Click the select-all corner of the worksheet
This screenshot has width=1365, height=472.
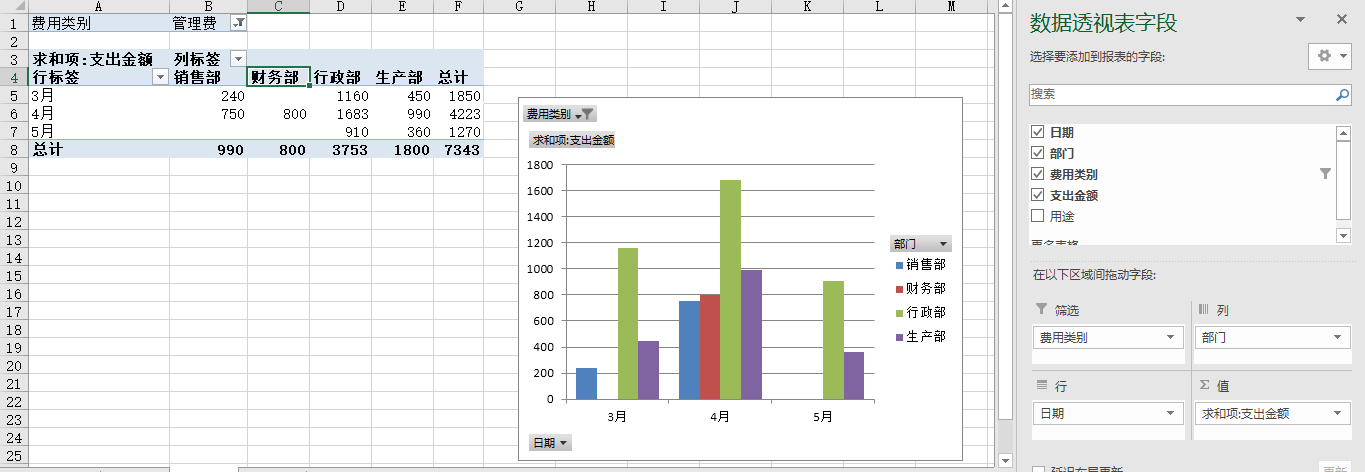pos(14,6)
